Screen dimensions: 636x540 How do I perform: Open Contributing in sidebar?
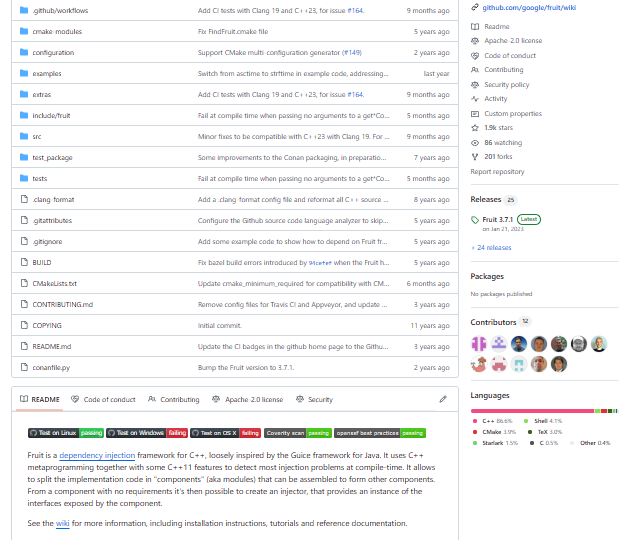[504, 70]
